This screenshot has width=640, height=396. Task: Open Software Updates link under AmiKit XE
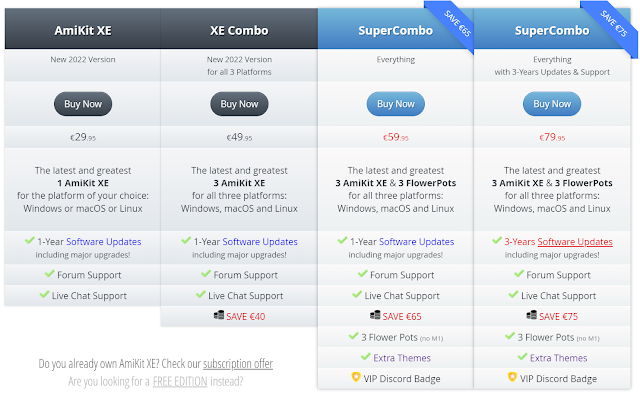click(x=104, y=242)
